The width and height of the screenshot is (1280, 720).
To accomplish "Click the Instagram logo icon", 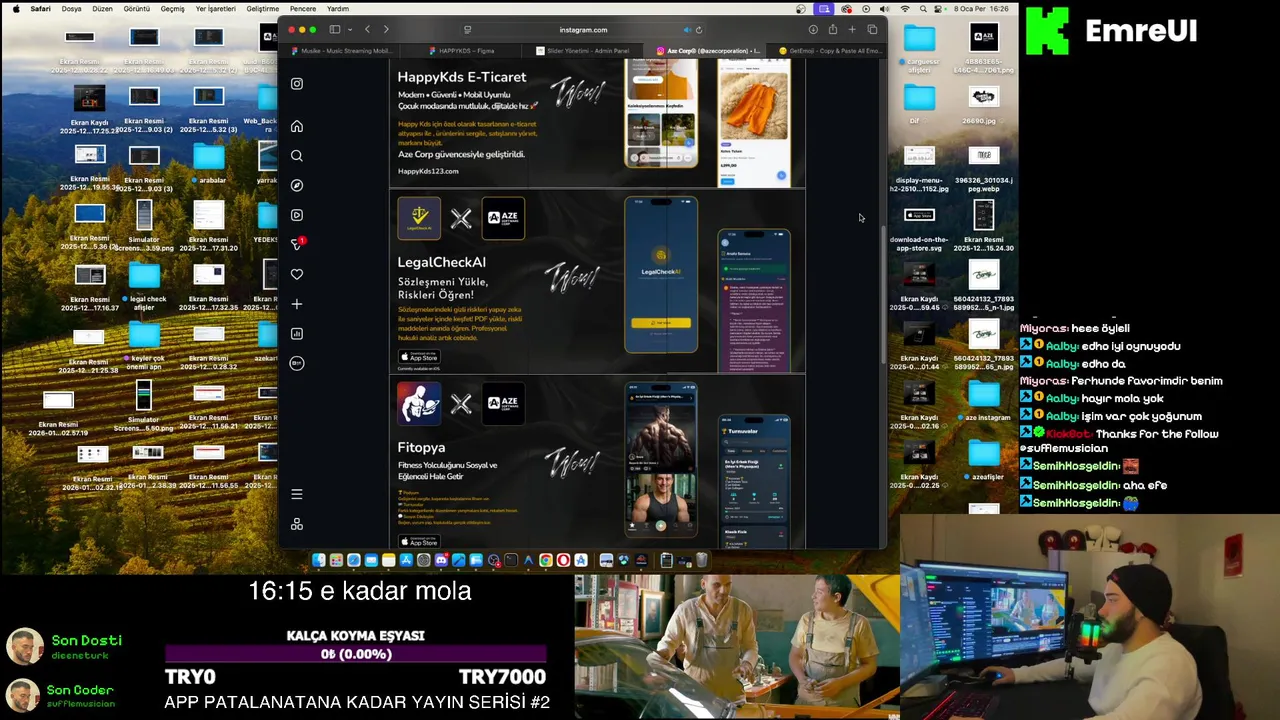I will pos(297,84).
